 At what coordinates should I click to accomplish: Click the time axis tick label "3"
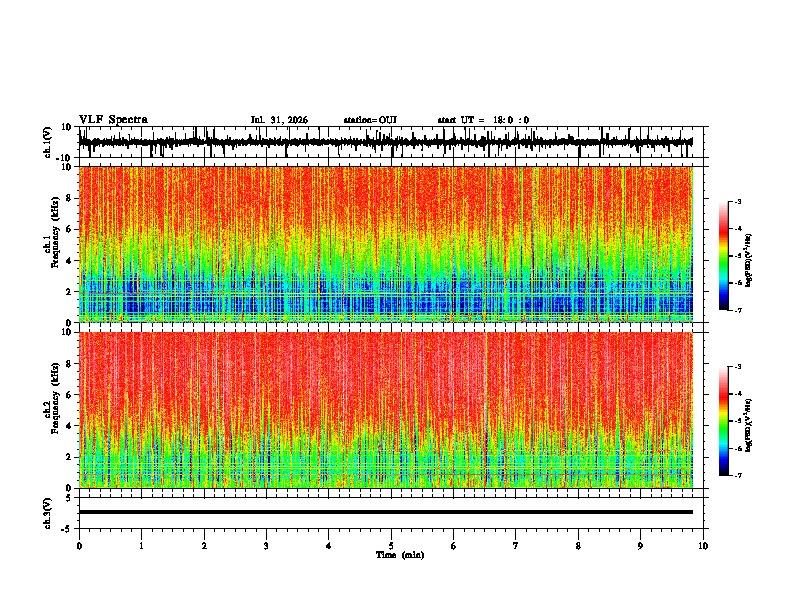tap(266, 546)
